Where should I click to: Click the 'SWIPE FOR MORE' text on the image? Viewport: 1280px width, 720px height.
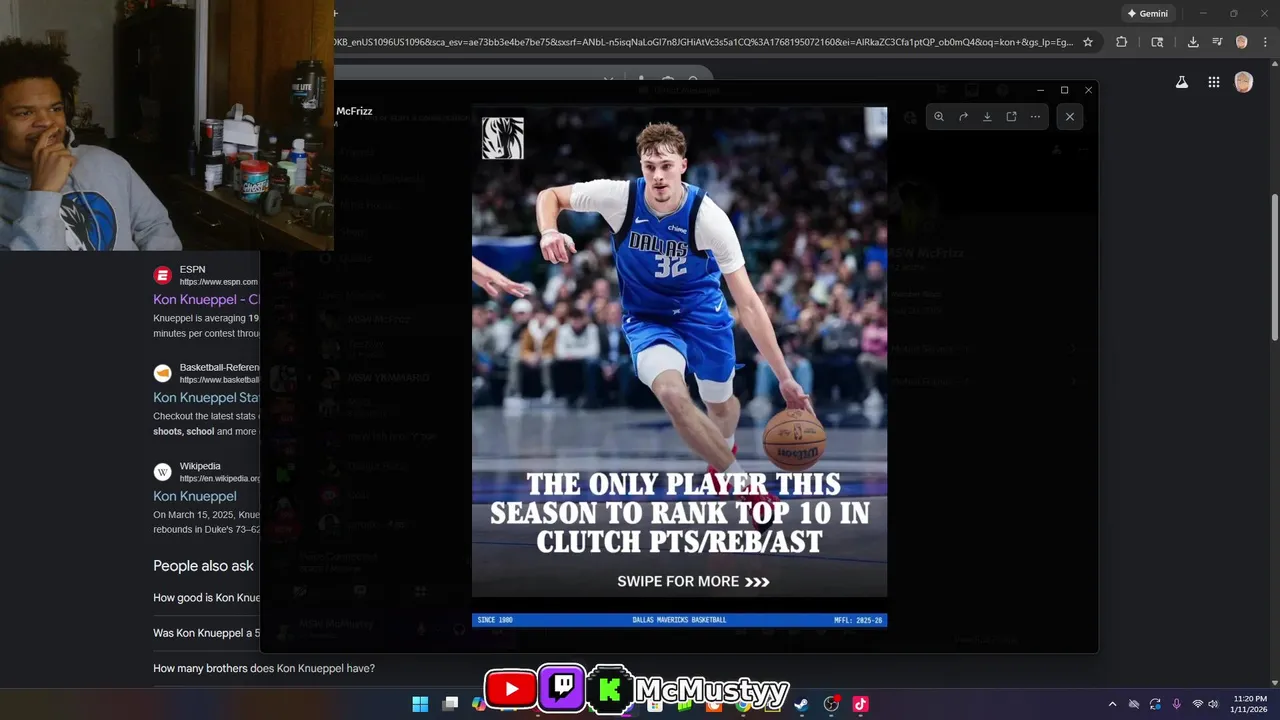tap(693, 581)
